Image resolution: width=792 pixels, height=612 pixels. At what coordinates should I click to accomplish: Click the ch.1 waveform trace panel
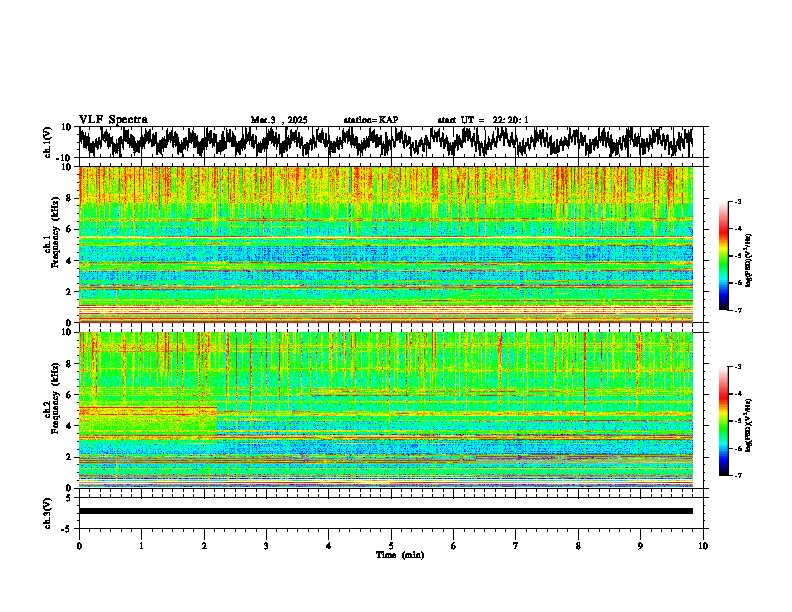[391, 142]
